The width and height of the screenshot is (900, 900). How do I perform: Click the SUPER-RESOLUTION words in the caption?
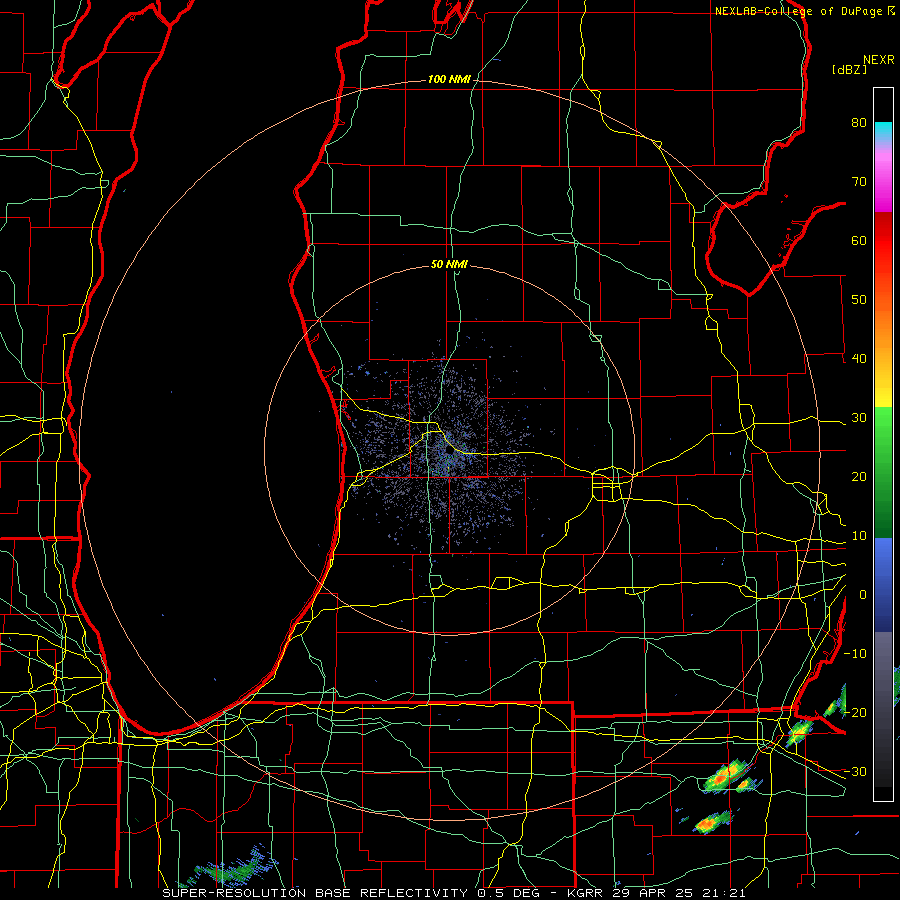[x=234, y=893]
